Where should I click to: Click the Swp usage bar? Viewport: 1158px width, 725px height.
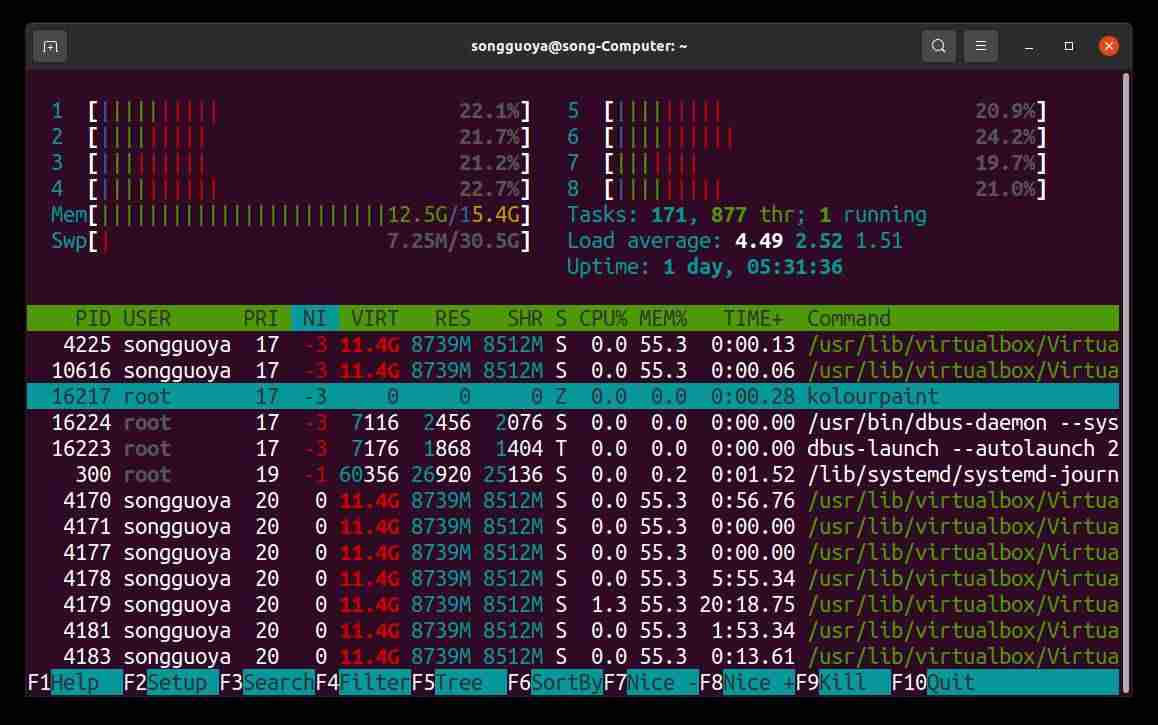click(291, 241)
